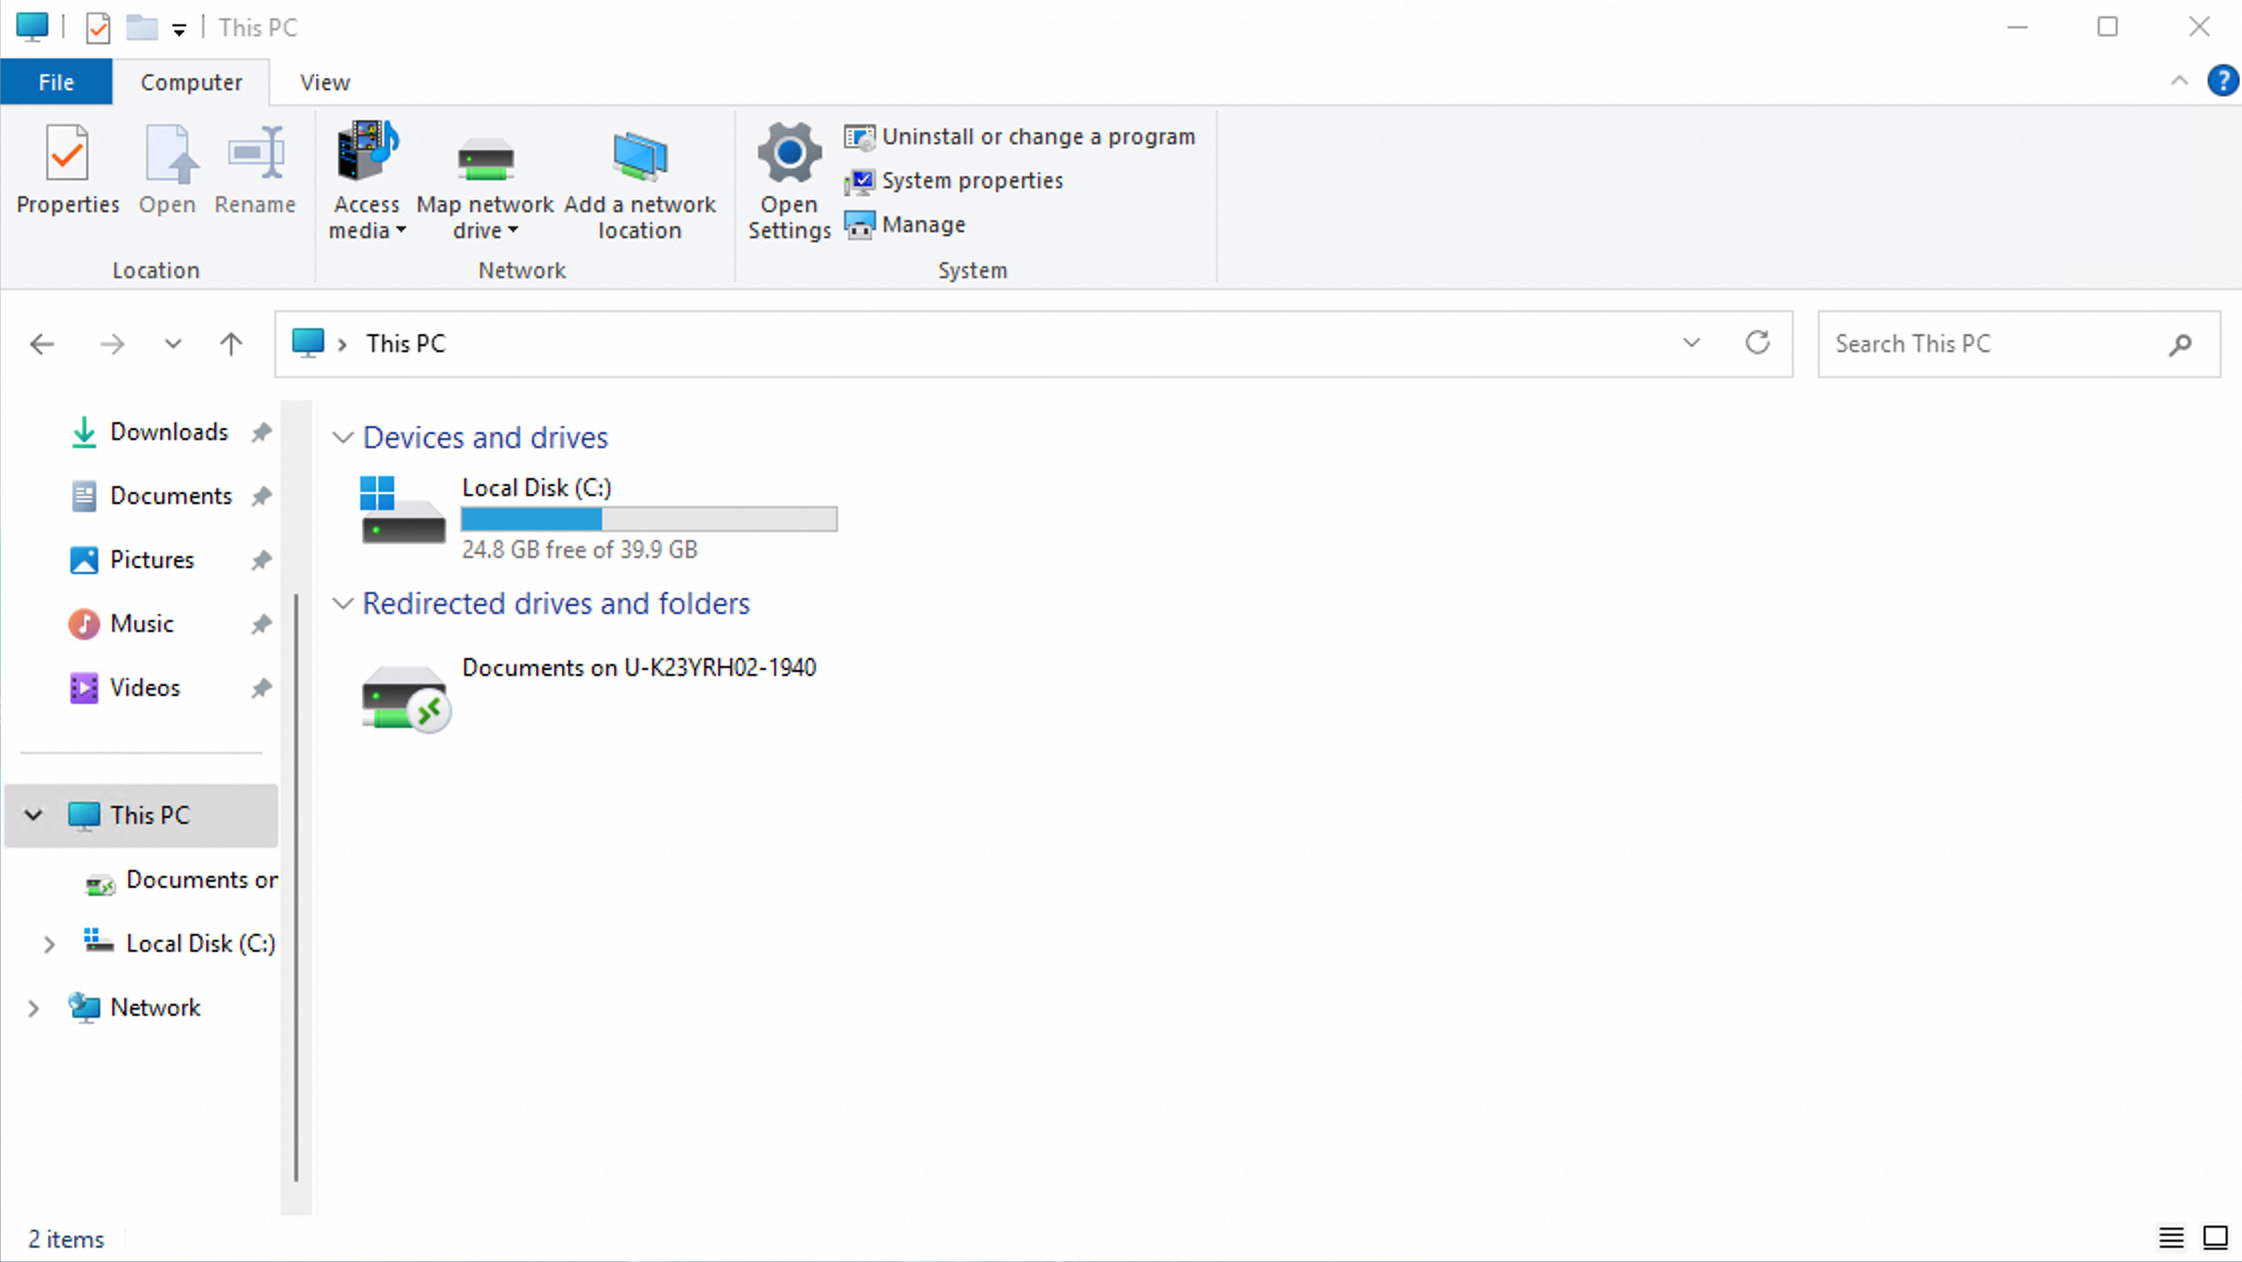This screenshot has width=2242, height=1262.
Task: Click Local Disk (C:) capacity bar
Action: click(x=648, y=519)
